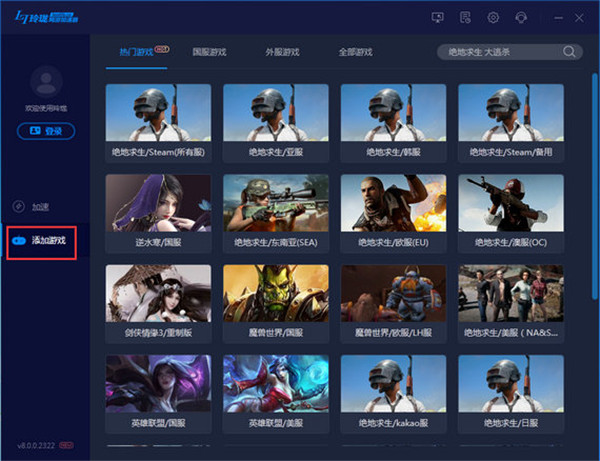Viewport: 600px width, 461px height.
Task: Open 英雄联盟/国服 game card
Action: (x=158, y=394)
